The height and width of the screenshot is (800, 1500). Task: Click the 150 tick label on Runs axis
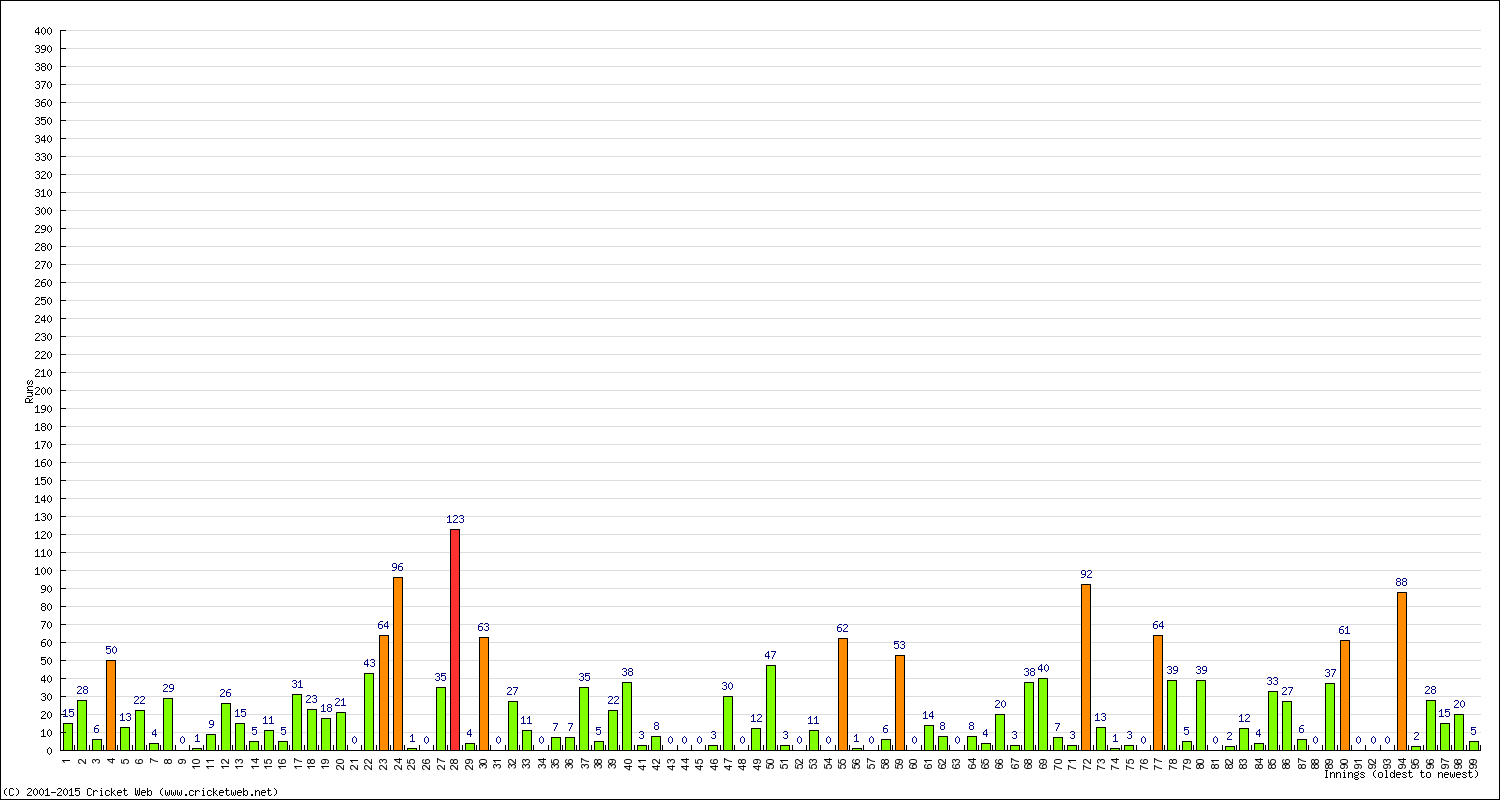tap(42, 481)
